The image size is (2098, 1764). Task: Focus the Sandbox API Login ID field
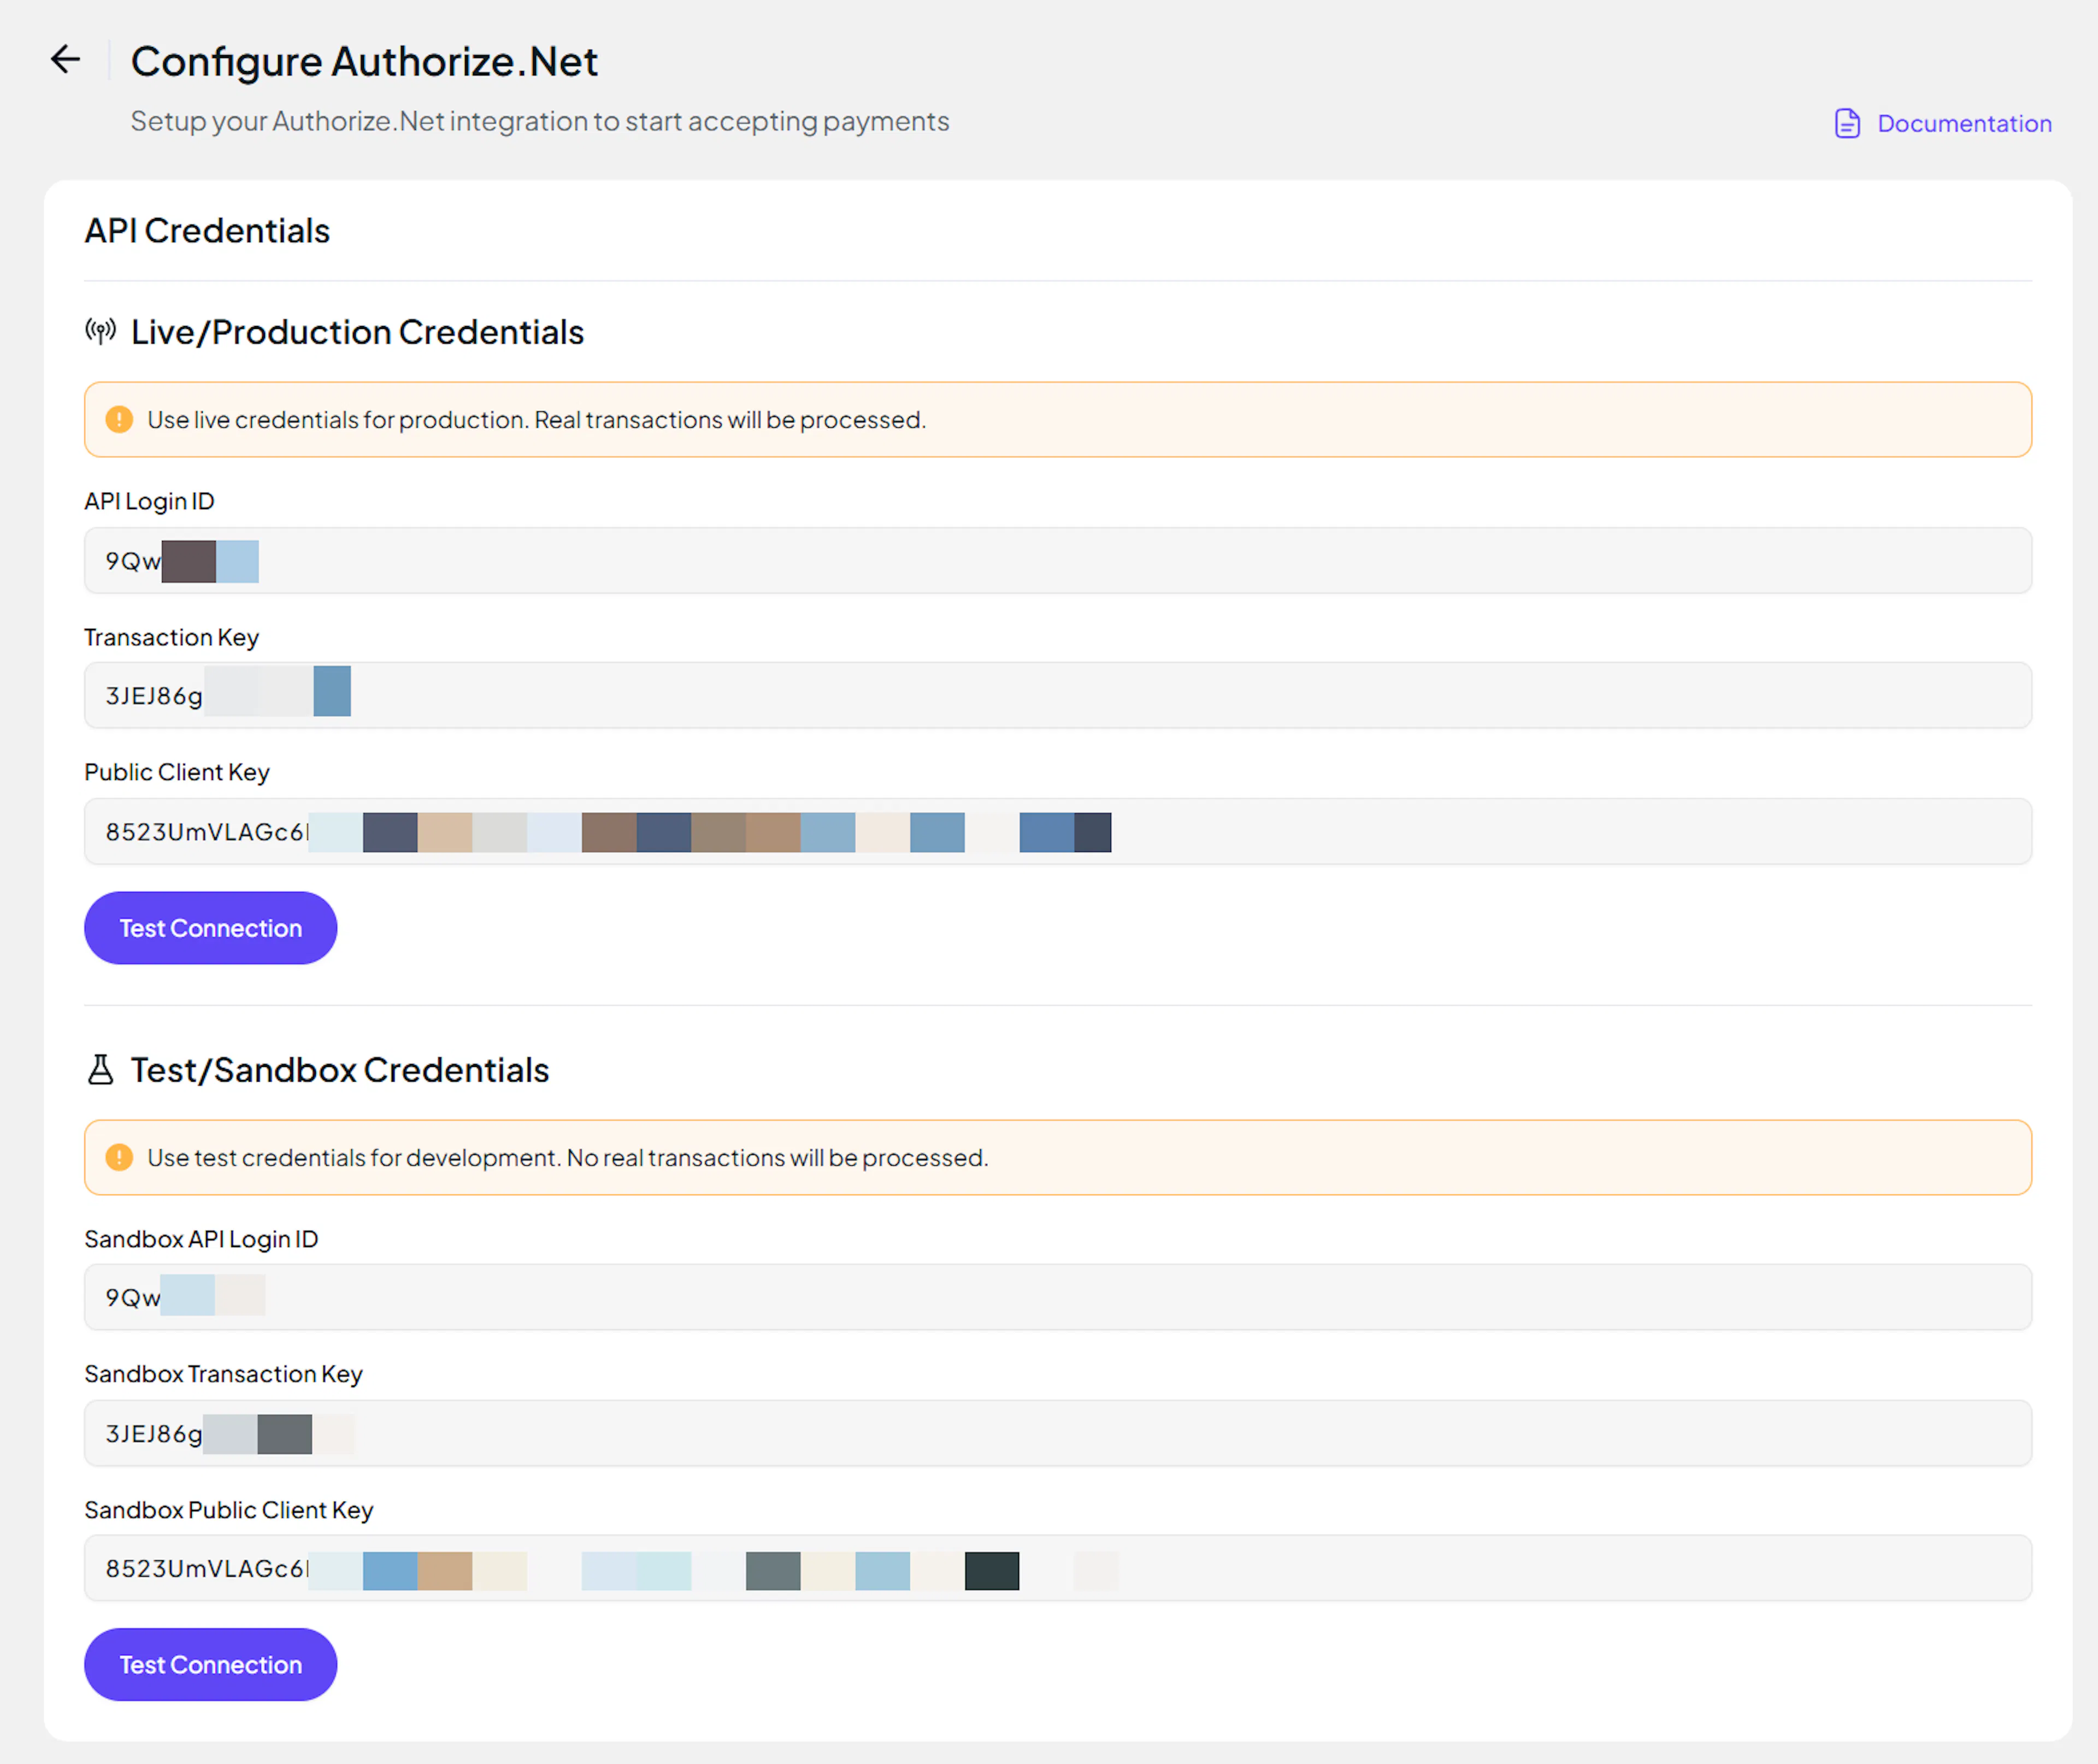pos(1056,1297)
